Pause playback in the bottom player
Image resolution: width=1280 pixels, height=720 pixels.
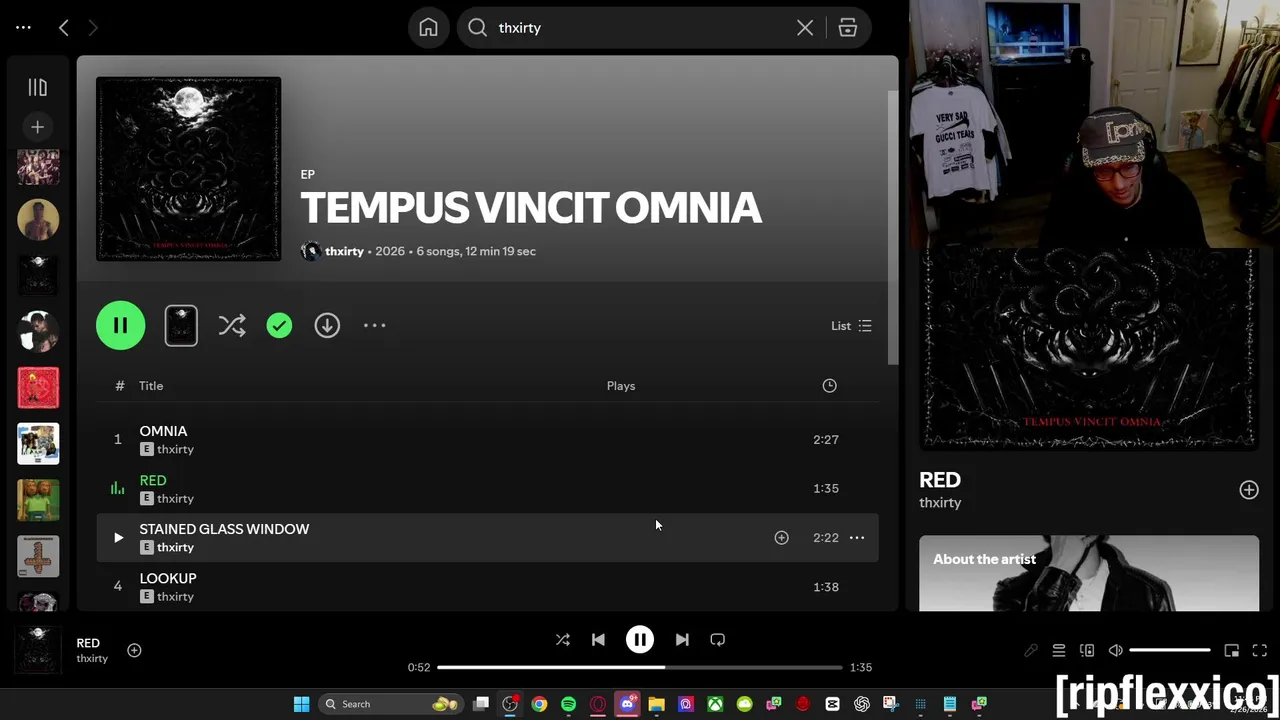coord(640,640)
